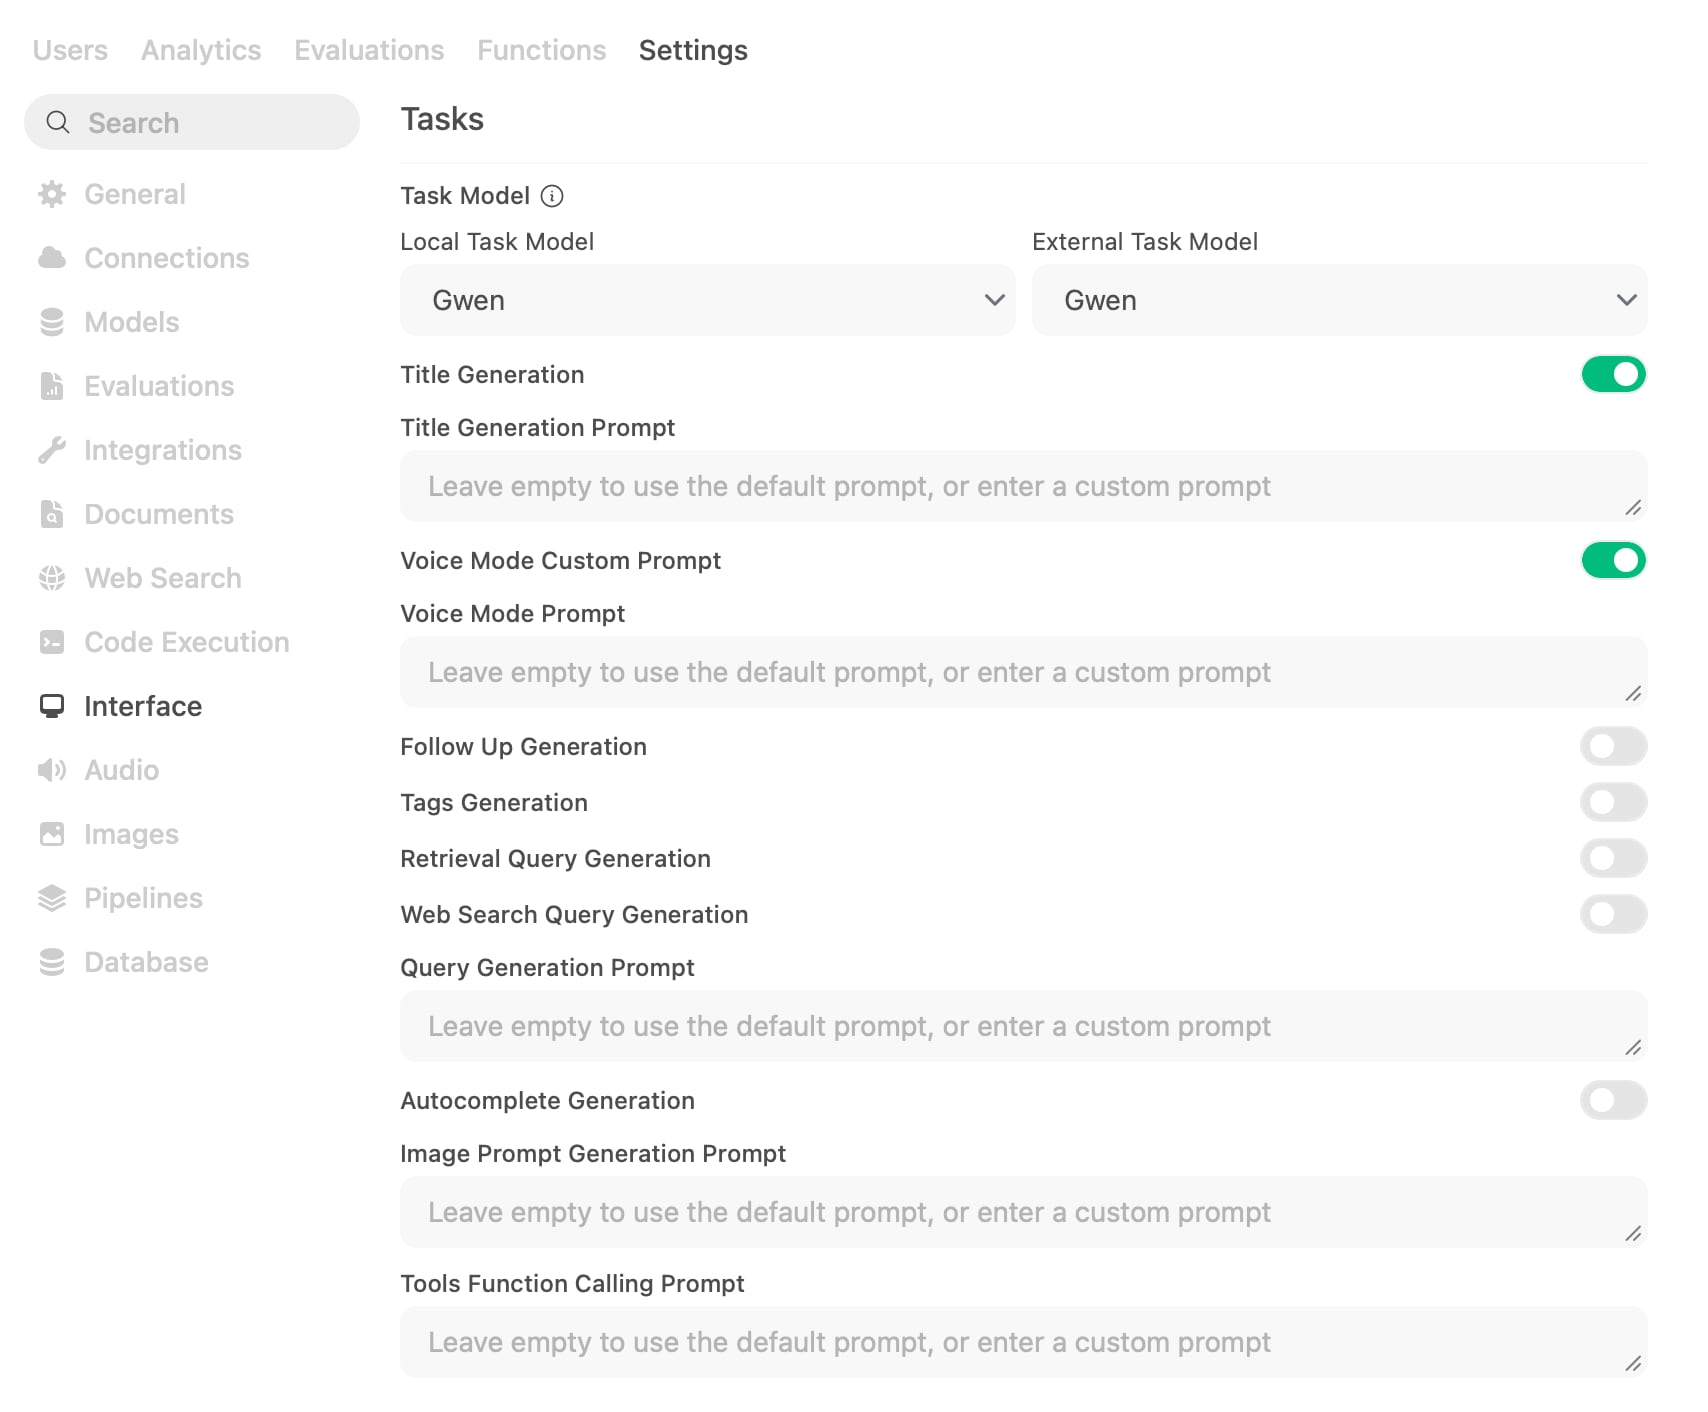Open Audio settings via speaker icon
Image resolution: width=1708 pixels, height=1412 pixels.
coord(52,770)
